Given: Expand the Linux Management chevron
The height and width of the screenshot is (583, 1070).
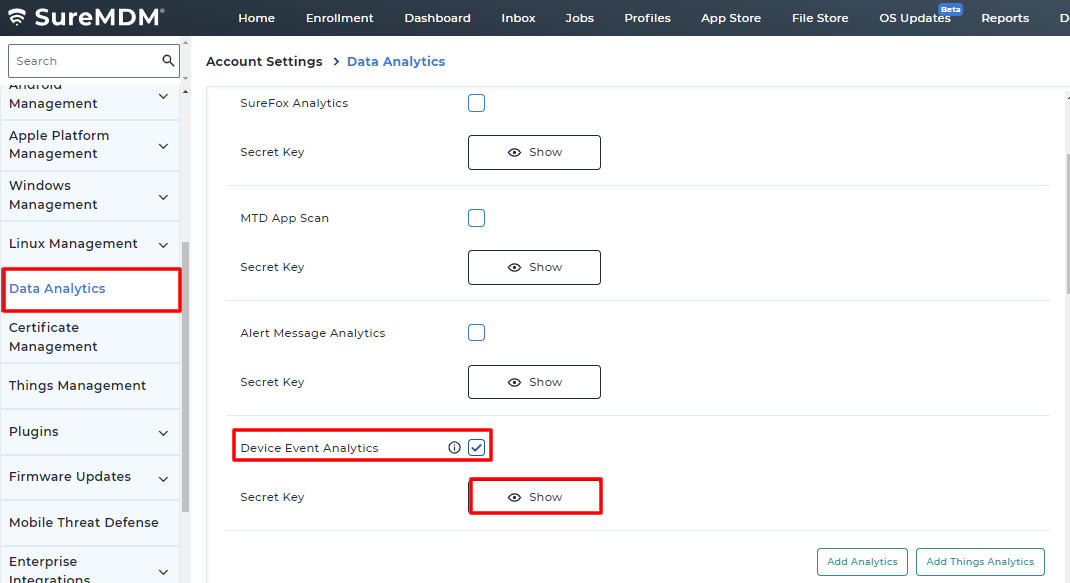Looking at the screenshot, I should click(163, 244).
